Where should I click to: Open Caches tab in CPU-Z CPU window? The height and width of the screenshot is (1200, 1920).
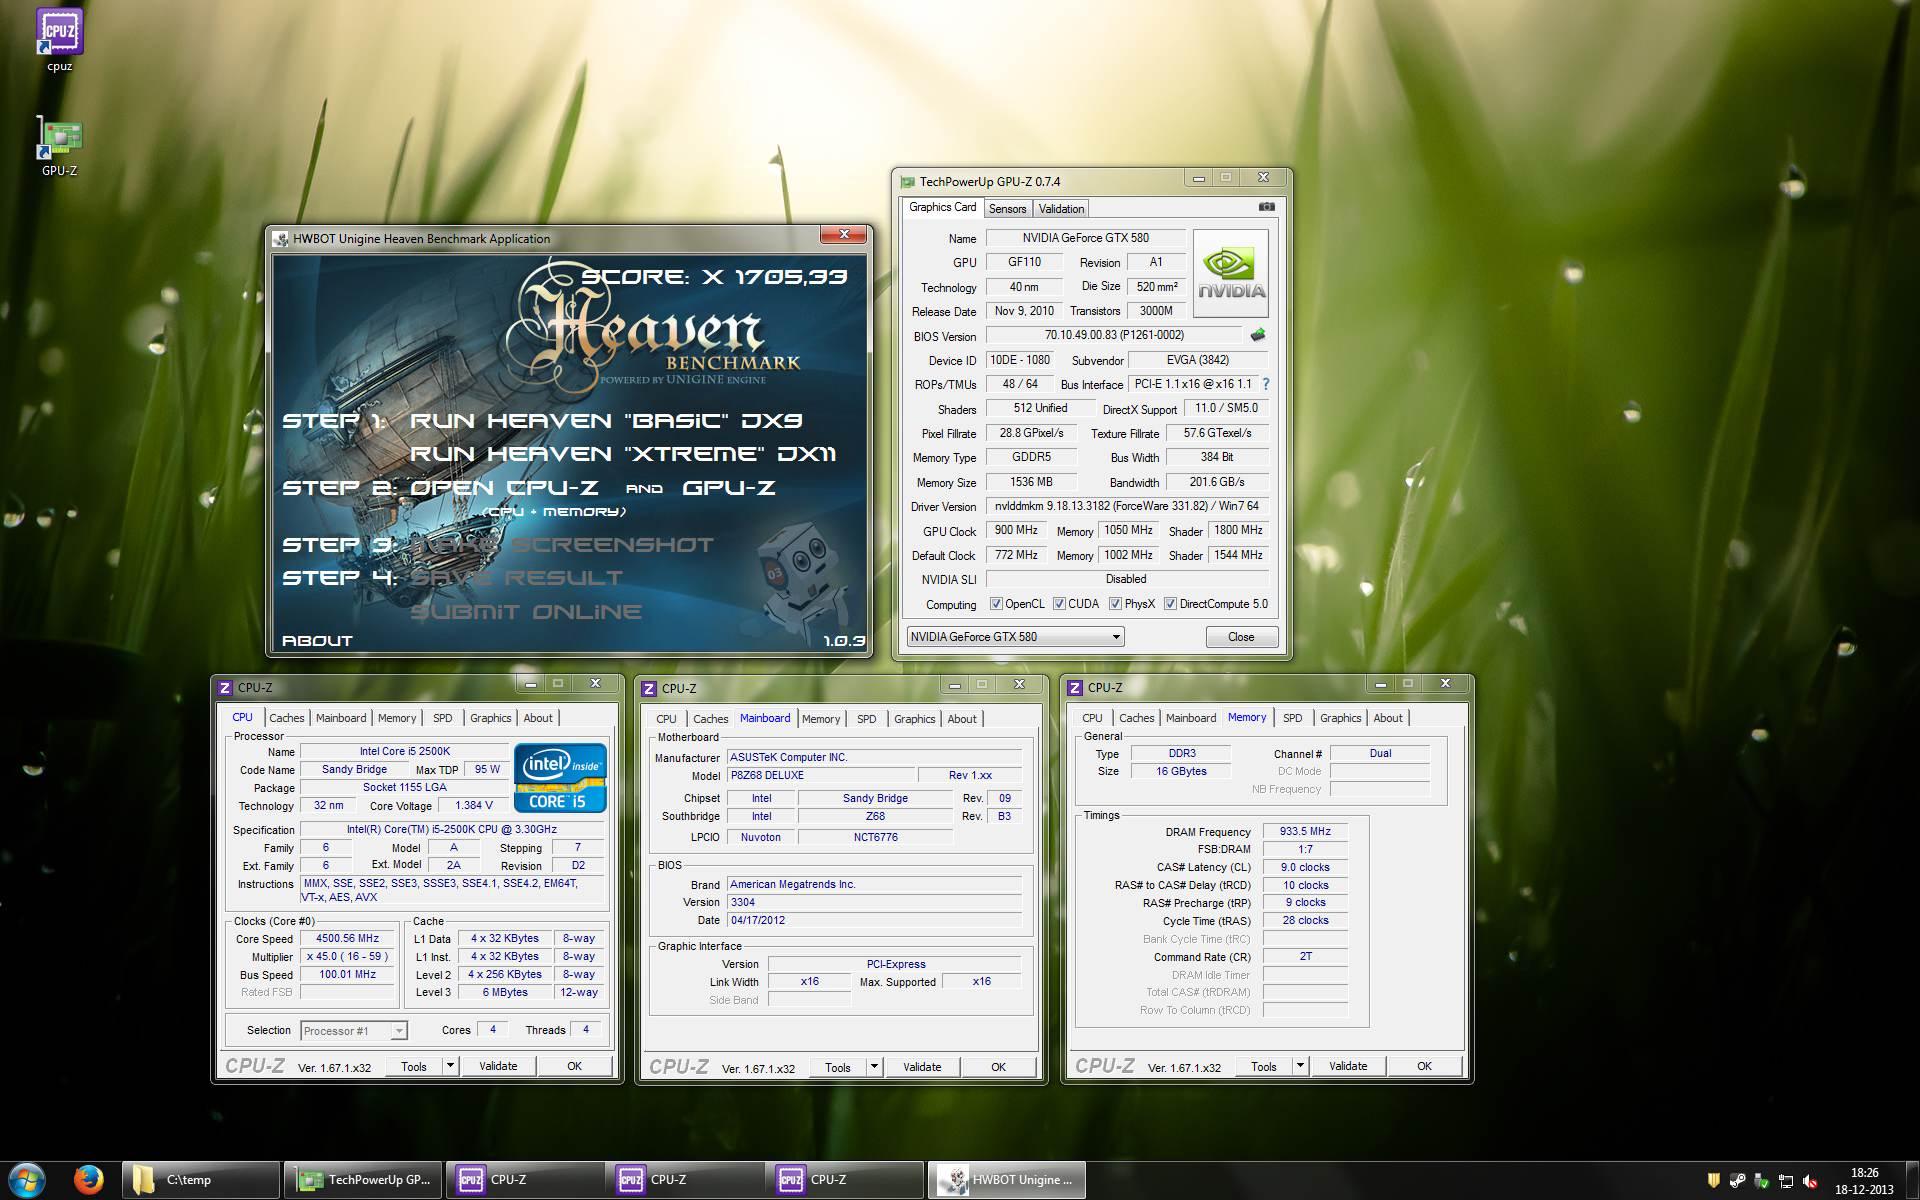tap(286, 718)
